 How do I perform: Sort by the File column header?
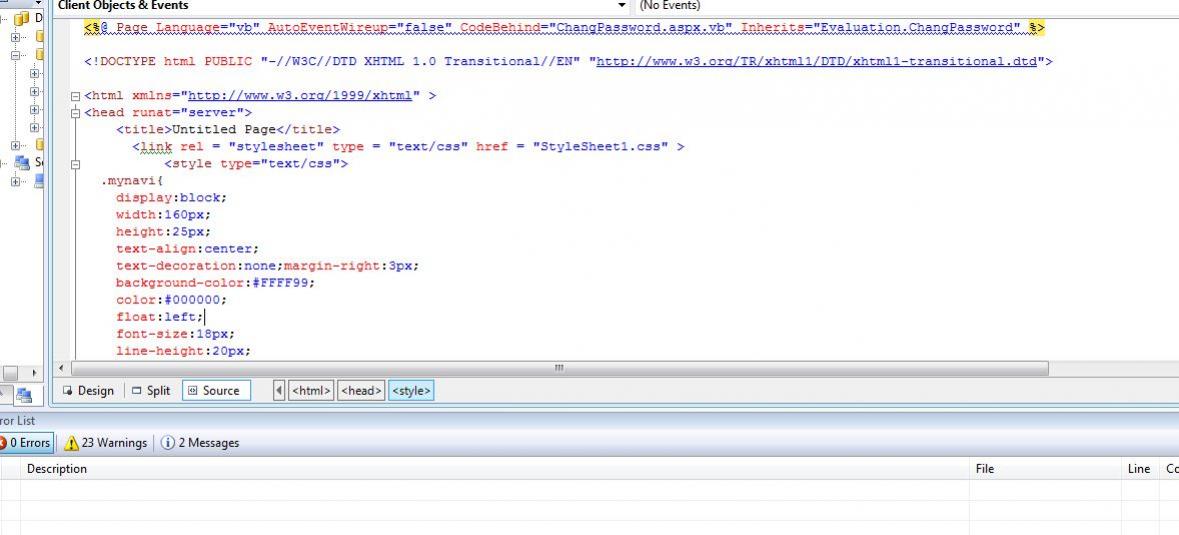1045,469
